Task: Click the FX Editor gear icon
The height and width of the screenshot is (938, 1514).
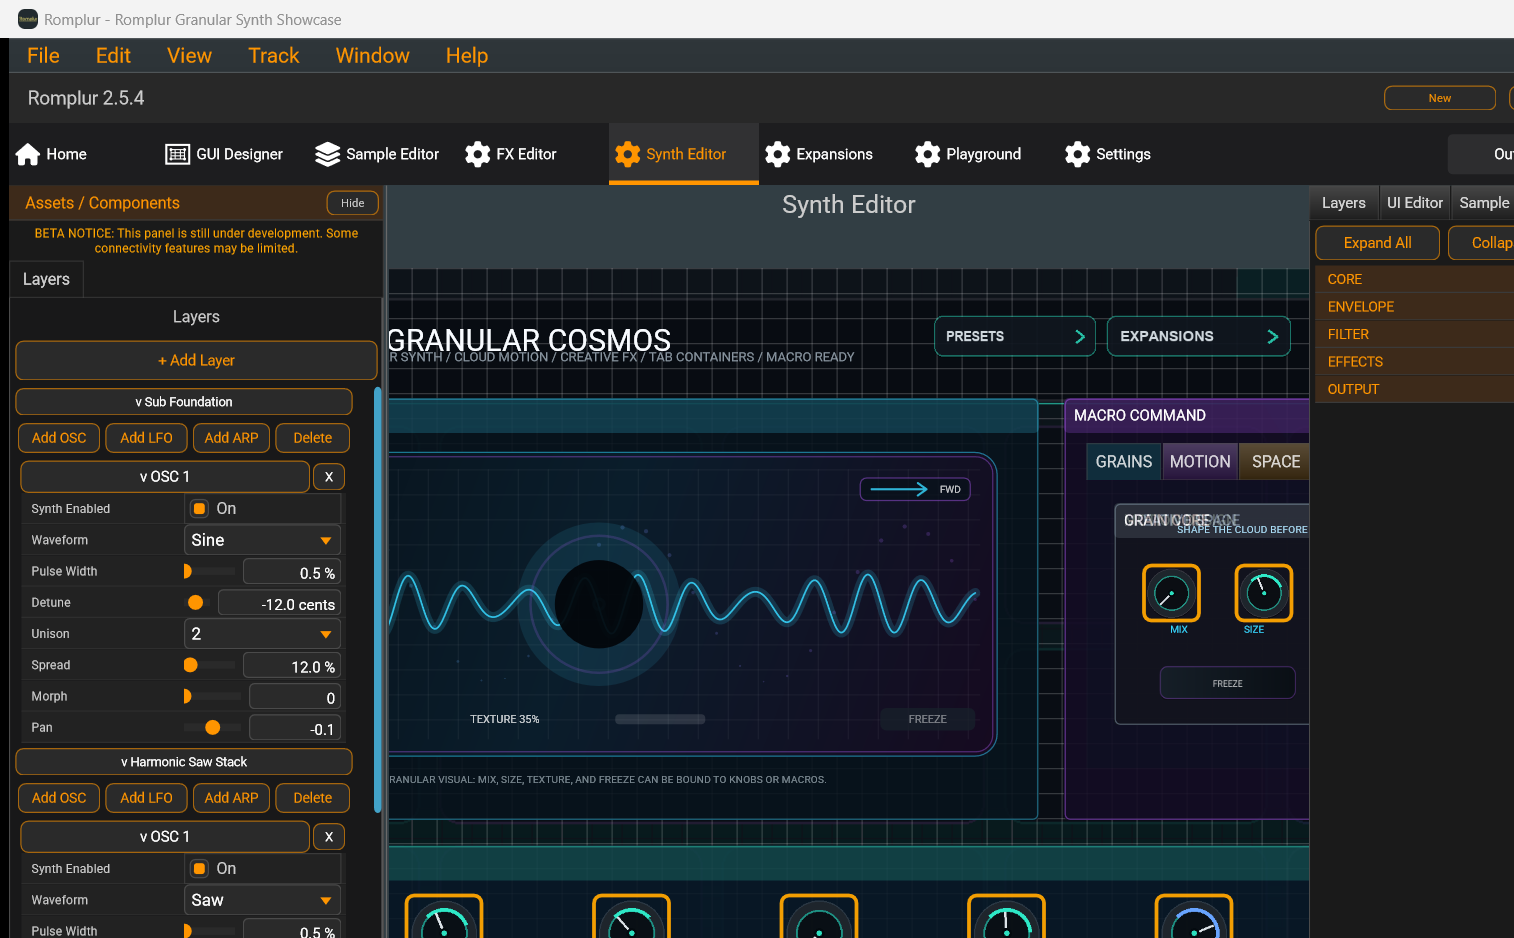Action: pyautogui.click(x=478, y=154)
